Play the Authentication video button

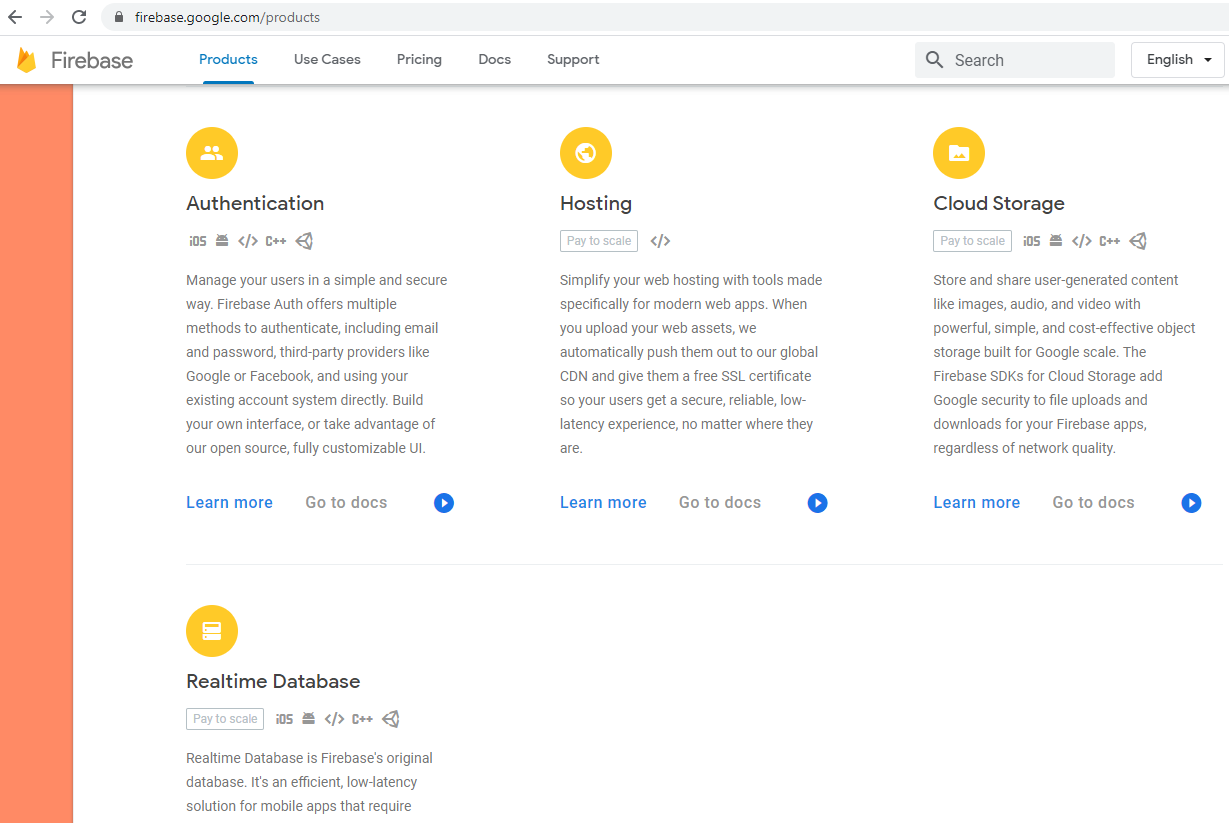(444, 503)
